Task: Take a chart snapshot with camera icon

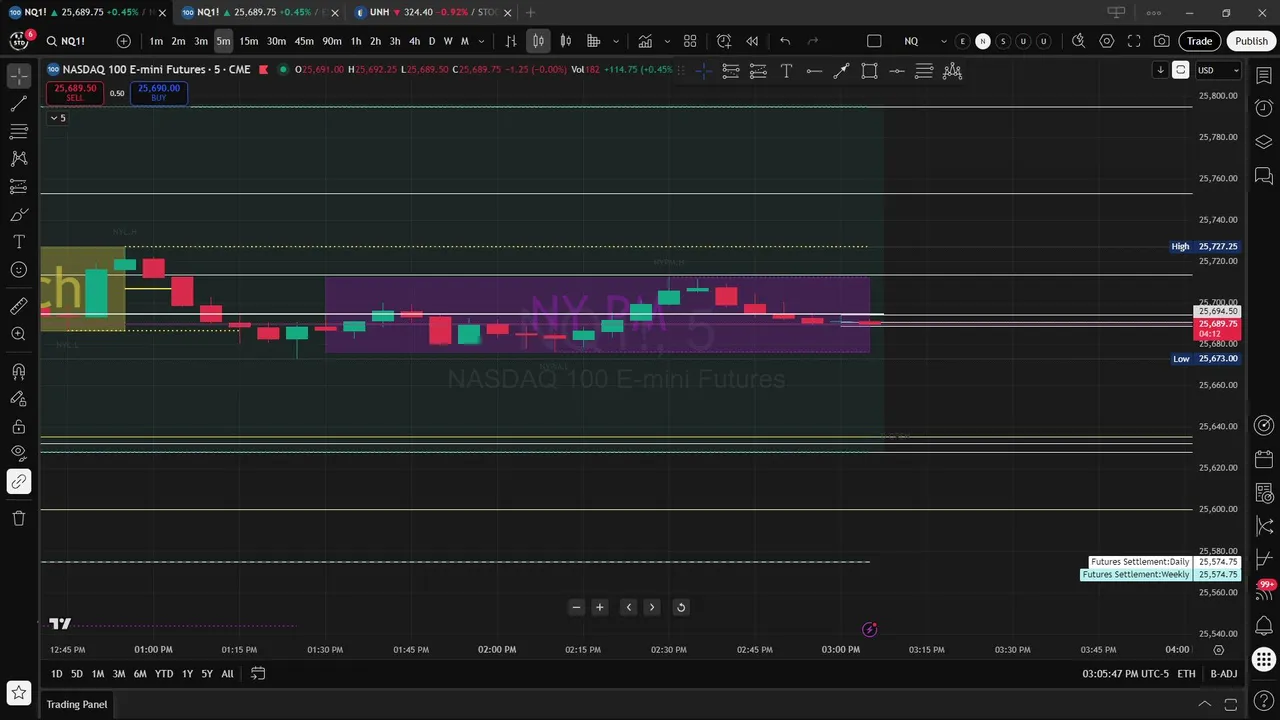Action: coord(1161,41)
